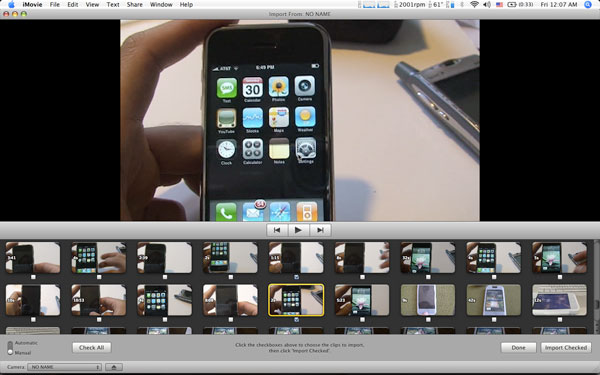The height and width of the screenshot is (375, 600).
Task: Select the 35s clip thumbnail
Action: [x=33, y=300]
